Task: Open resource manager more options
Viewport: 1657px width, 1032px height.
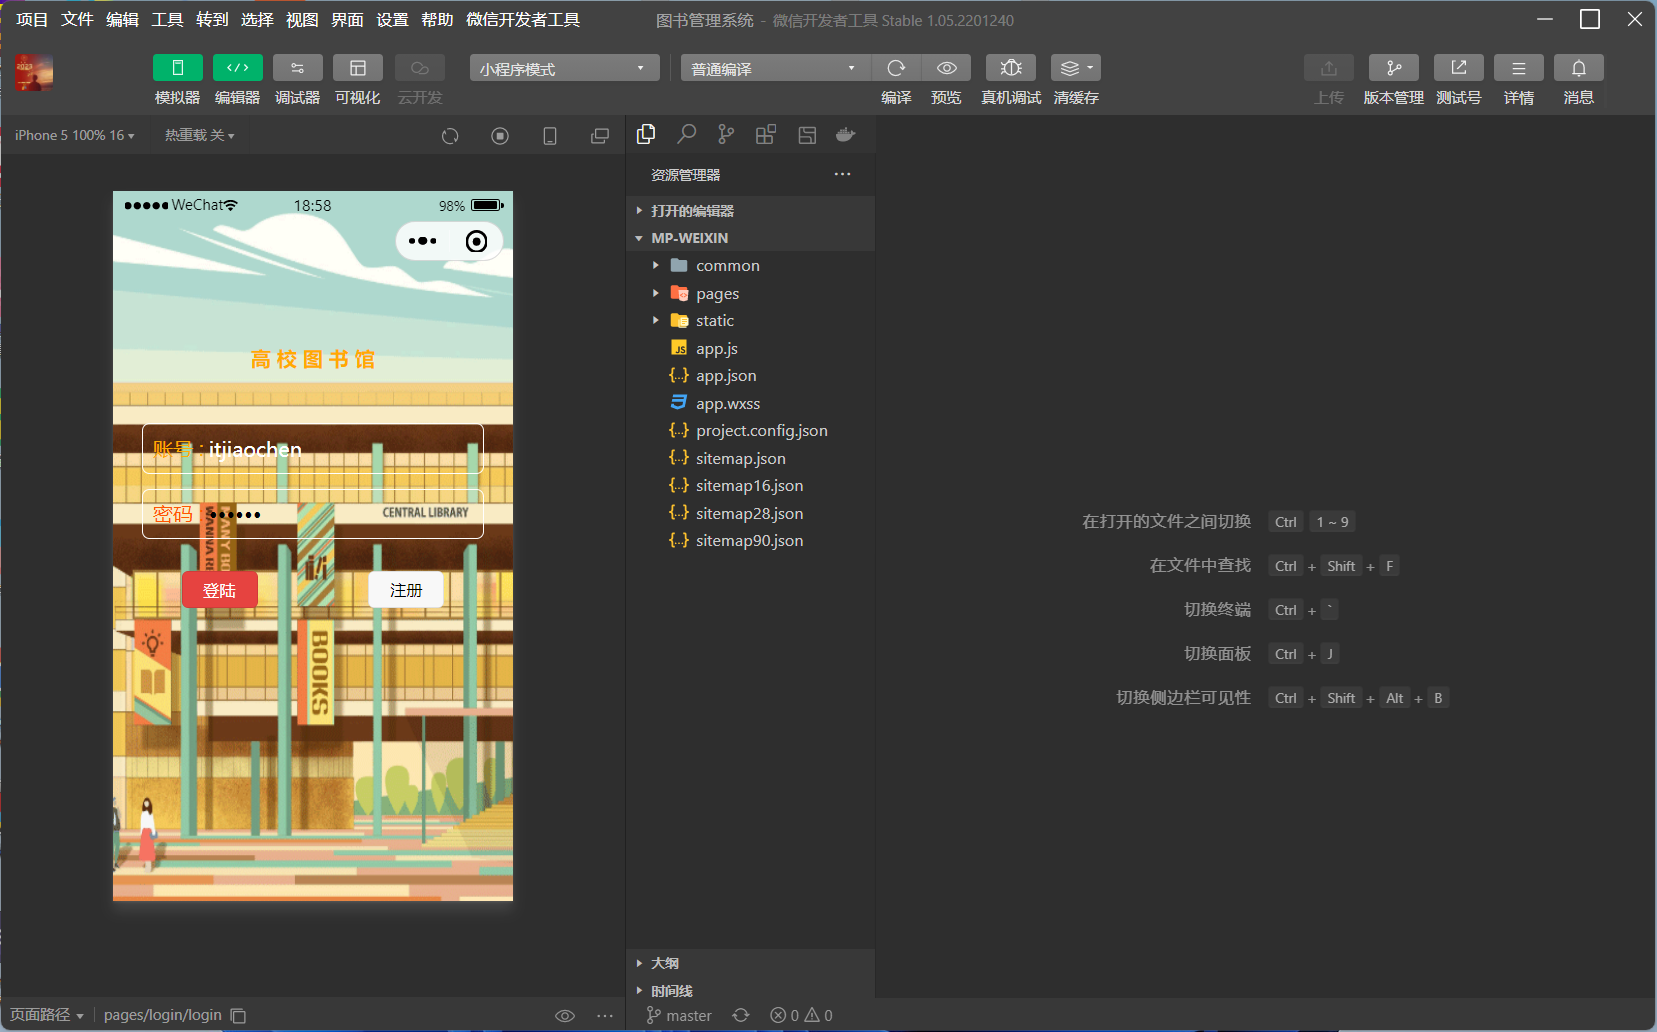Action: 843,174
